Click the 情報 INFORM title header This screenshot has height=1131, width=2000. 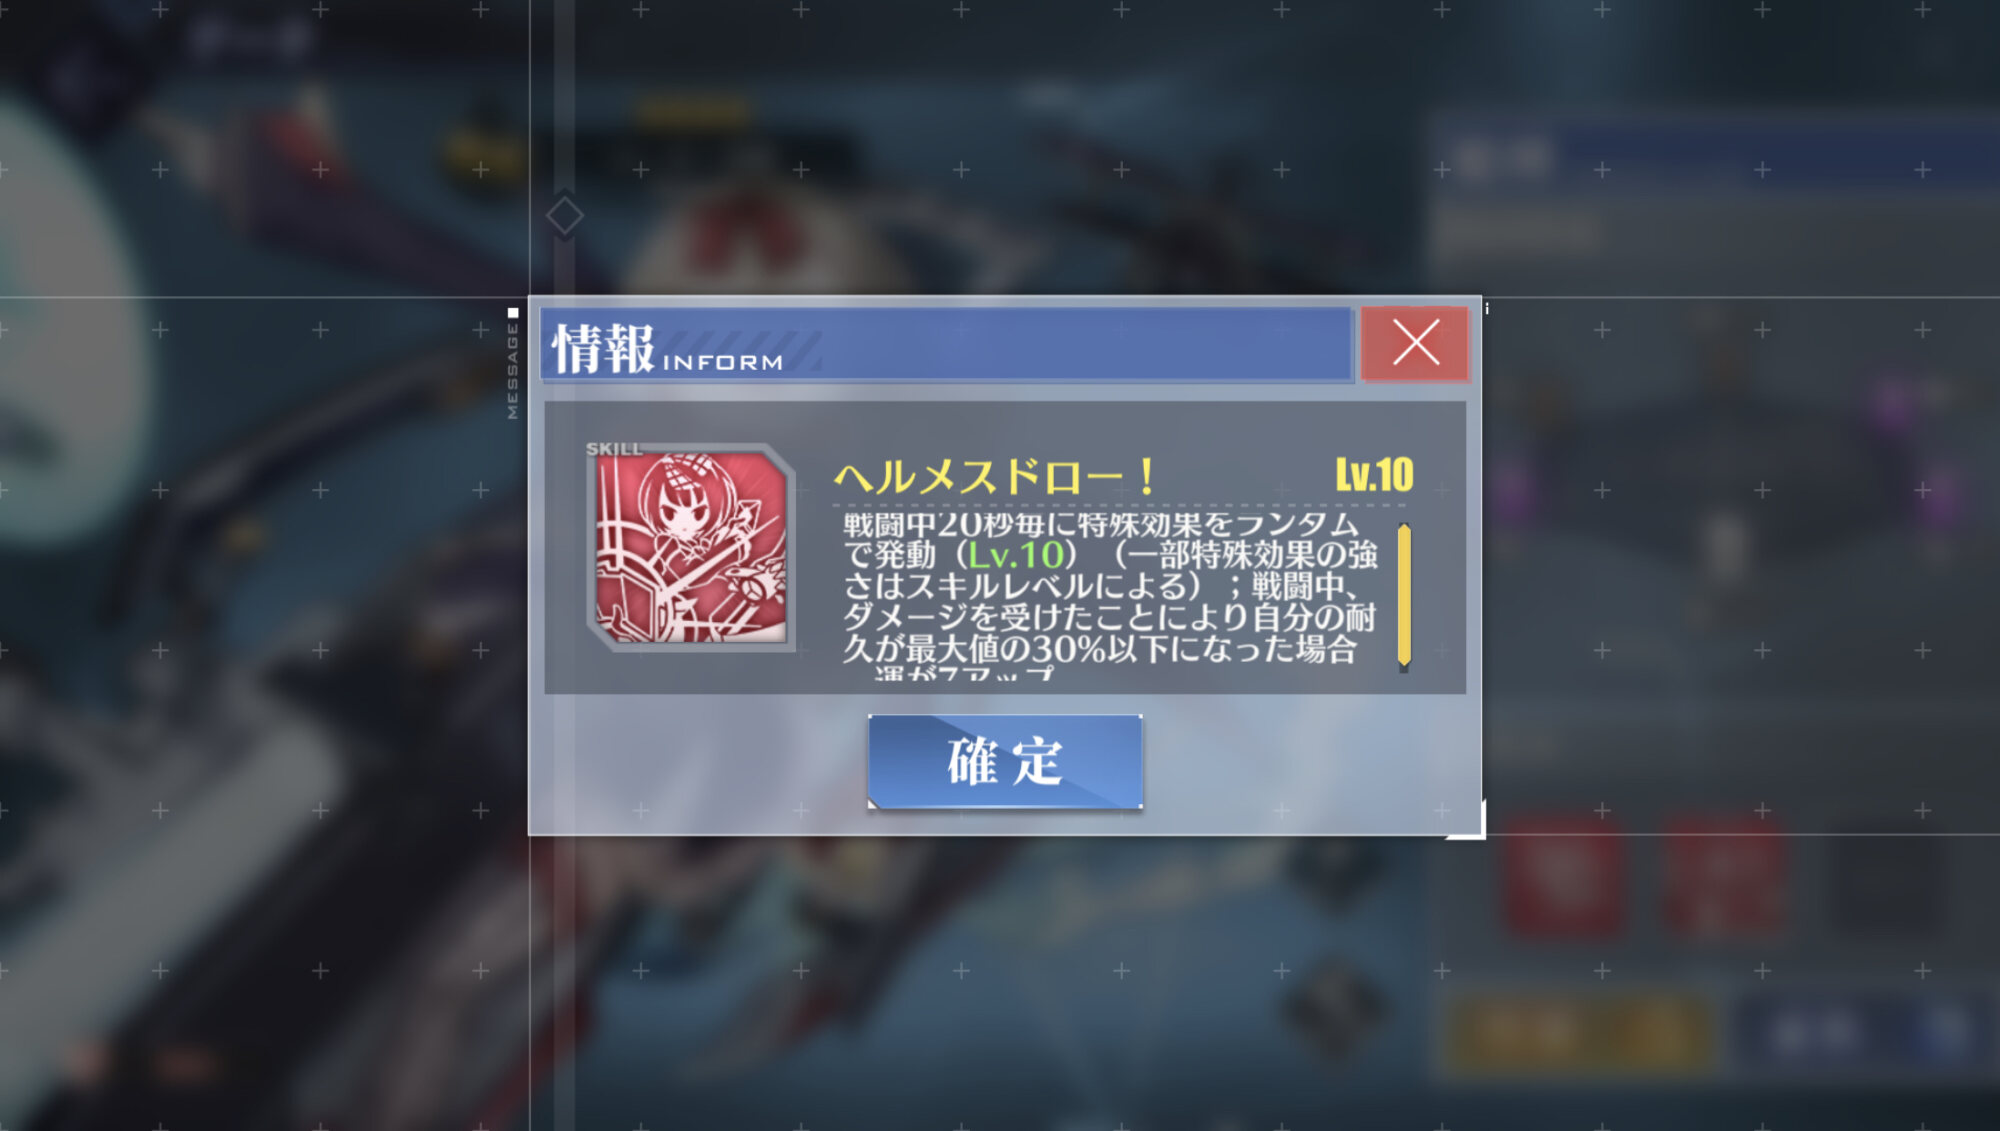[x=946, y=346]
